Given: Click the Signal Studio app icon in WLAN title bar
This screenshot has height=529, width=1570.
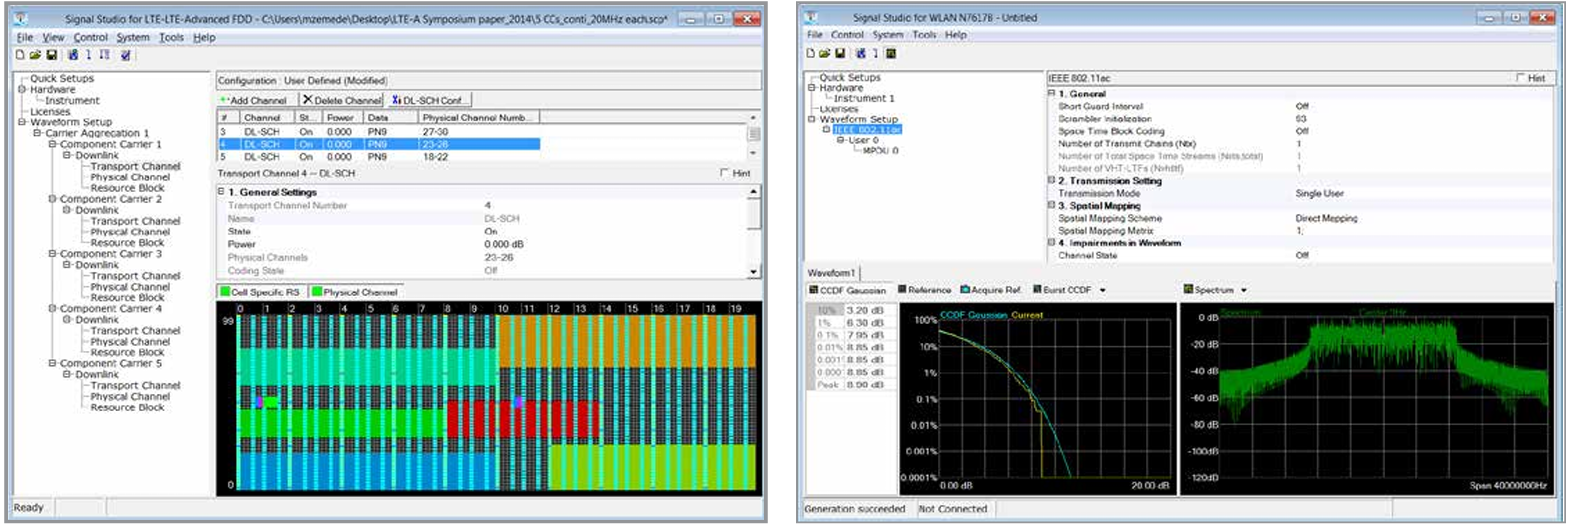Looking at the screenshot, I should [x=812, y=17].
